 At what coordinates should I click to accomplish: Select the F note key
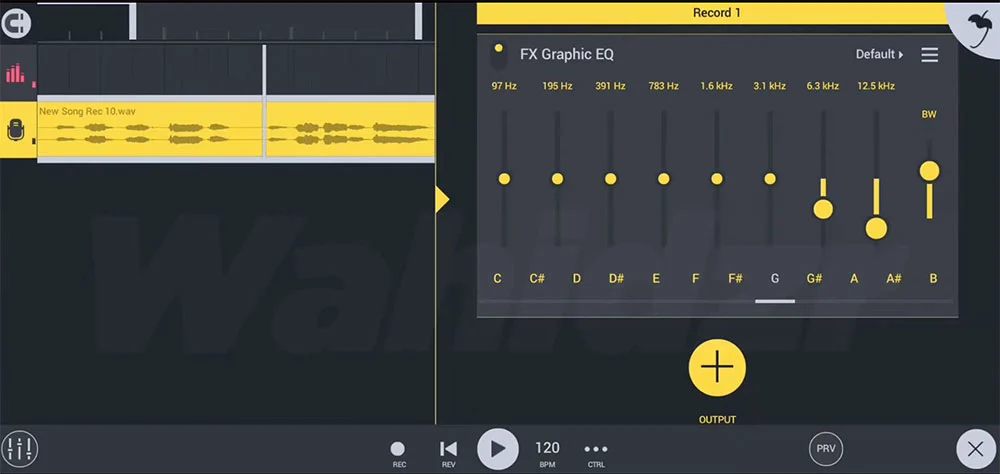point(696,278)
